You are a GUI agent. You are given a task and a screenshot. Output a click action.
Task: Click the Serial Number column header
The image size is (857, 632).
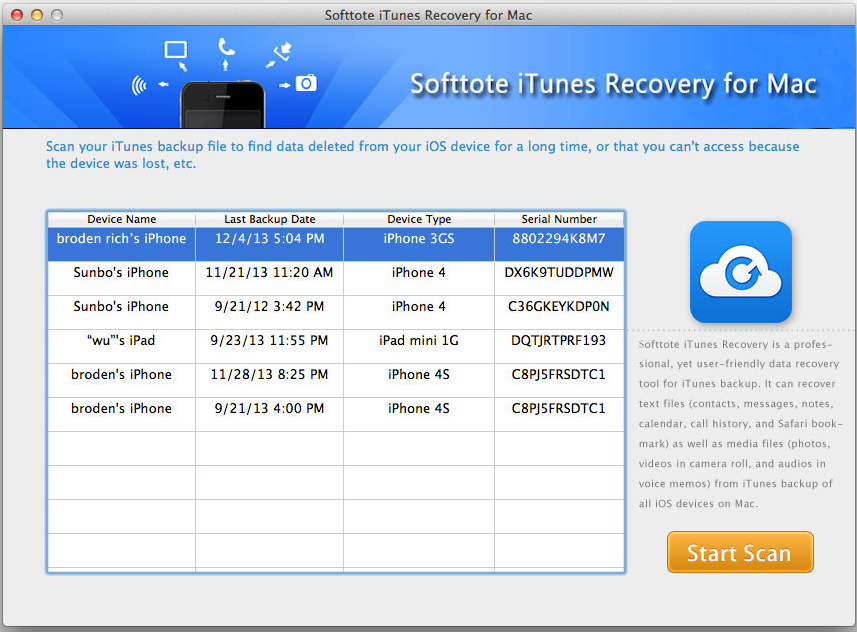point(559,219)
